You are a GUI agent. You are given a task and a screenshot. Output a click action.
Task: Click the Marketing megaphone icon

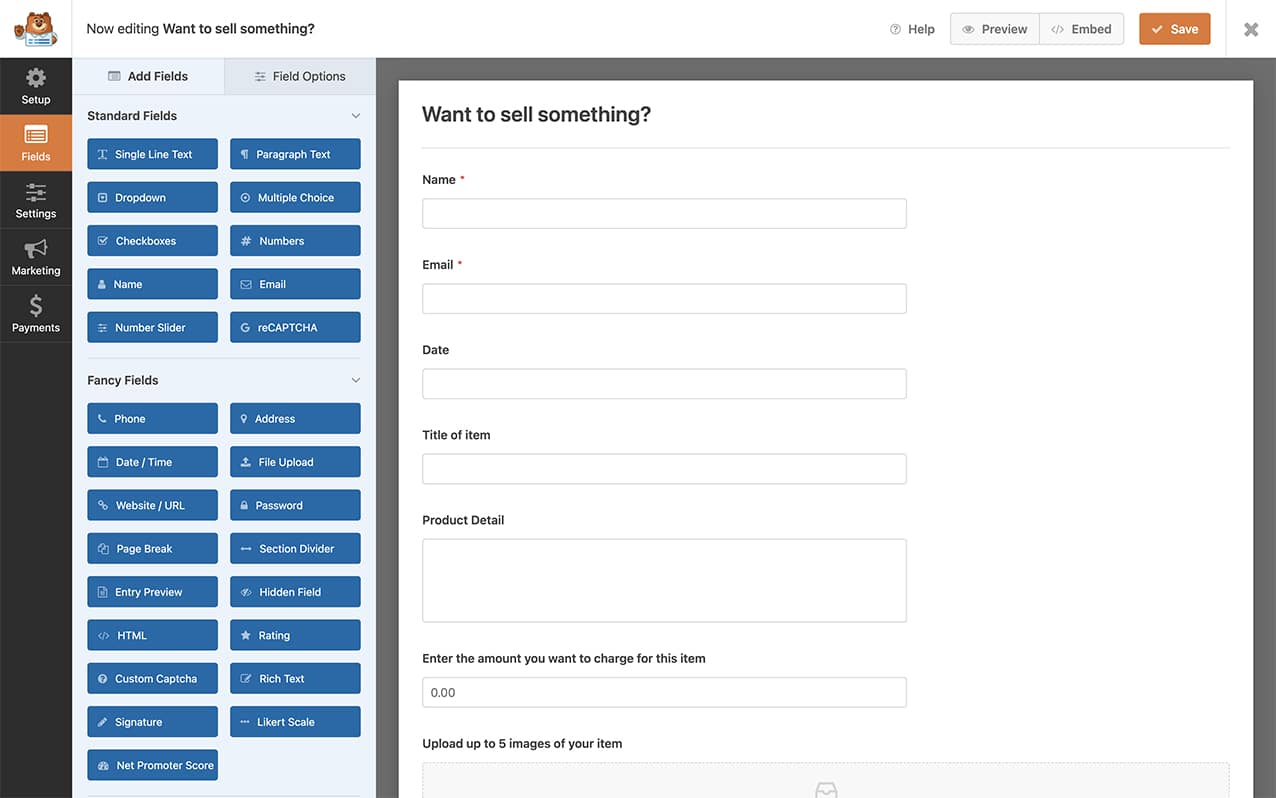click(35, 256)
